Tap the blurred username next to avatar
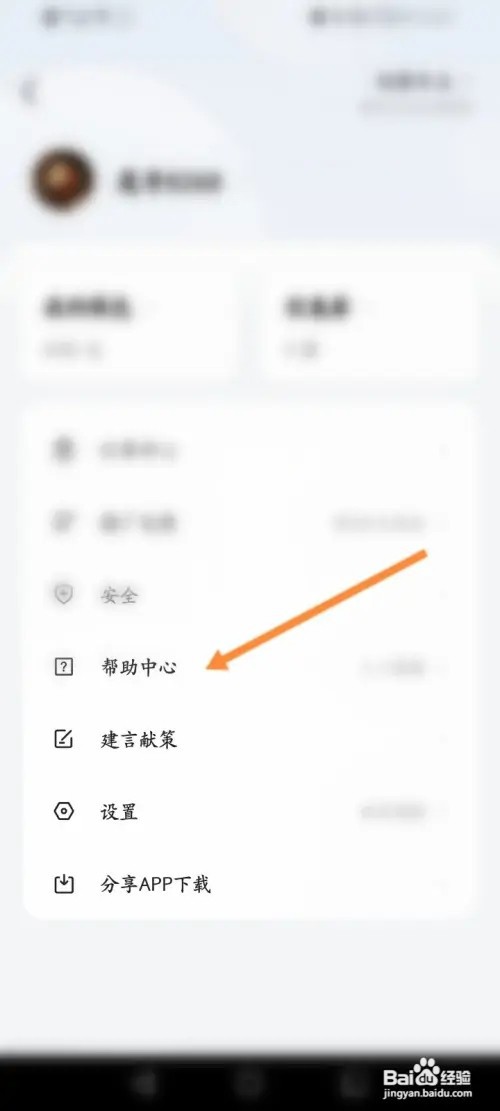500x1111 pixels. 169,181
